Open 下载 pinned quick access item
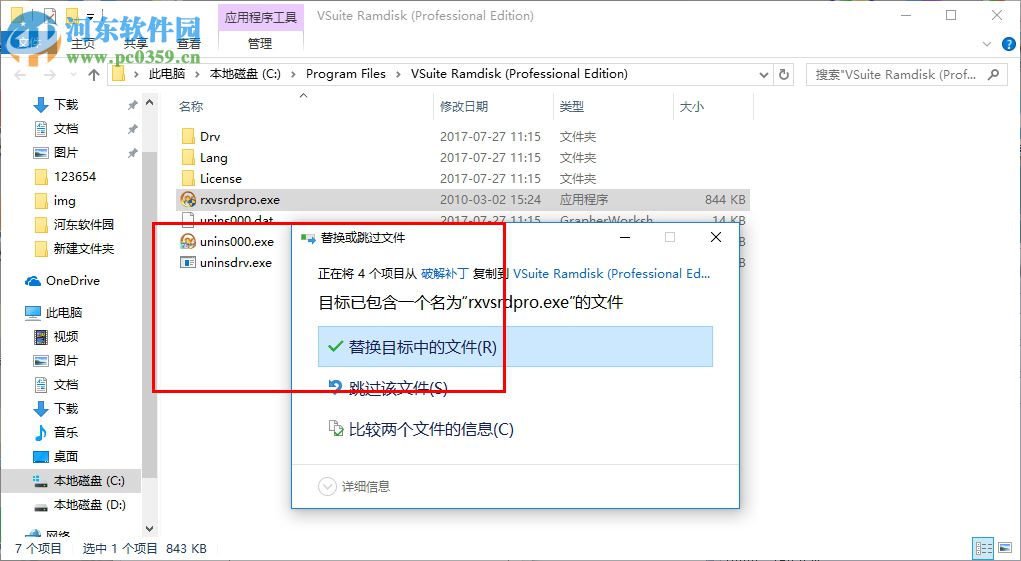This screenshot has height=561, width=1021. click(x=65, y=104)
